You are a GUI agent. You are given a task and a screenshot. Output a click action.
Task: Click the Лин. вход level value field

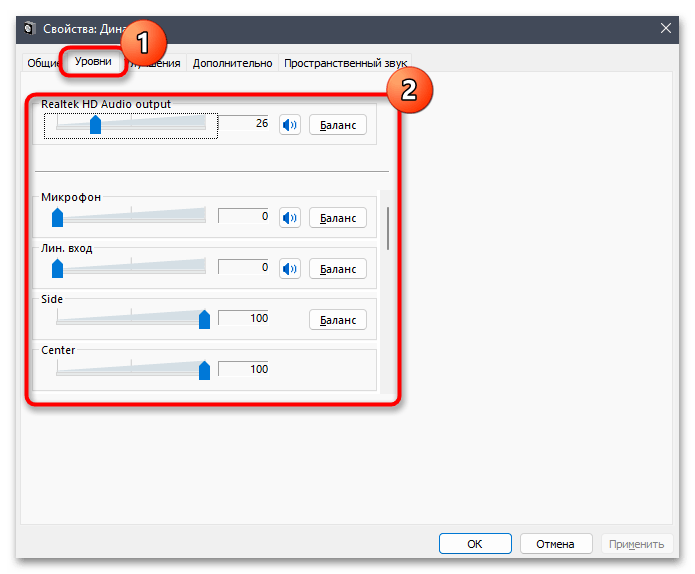click(243, 267)
